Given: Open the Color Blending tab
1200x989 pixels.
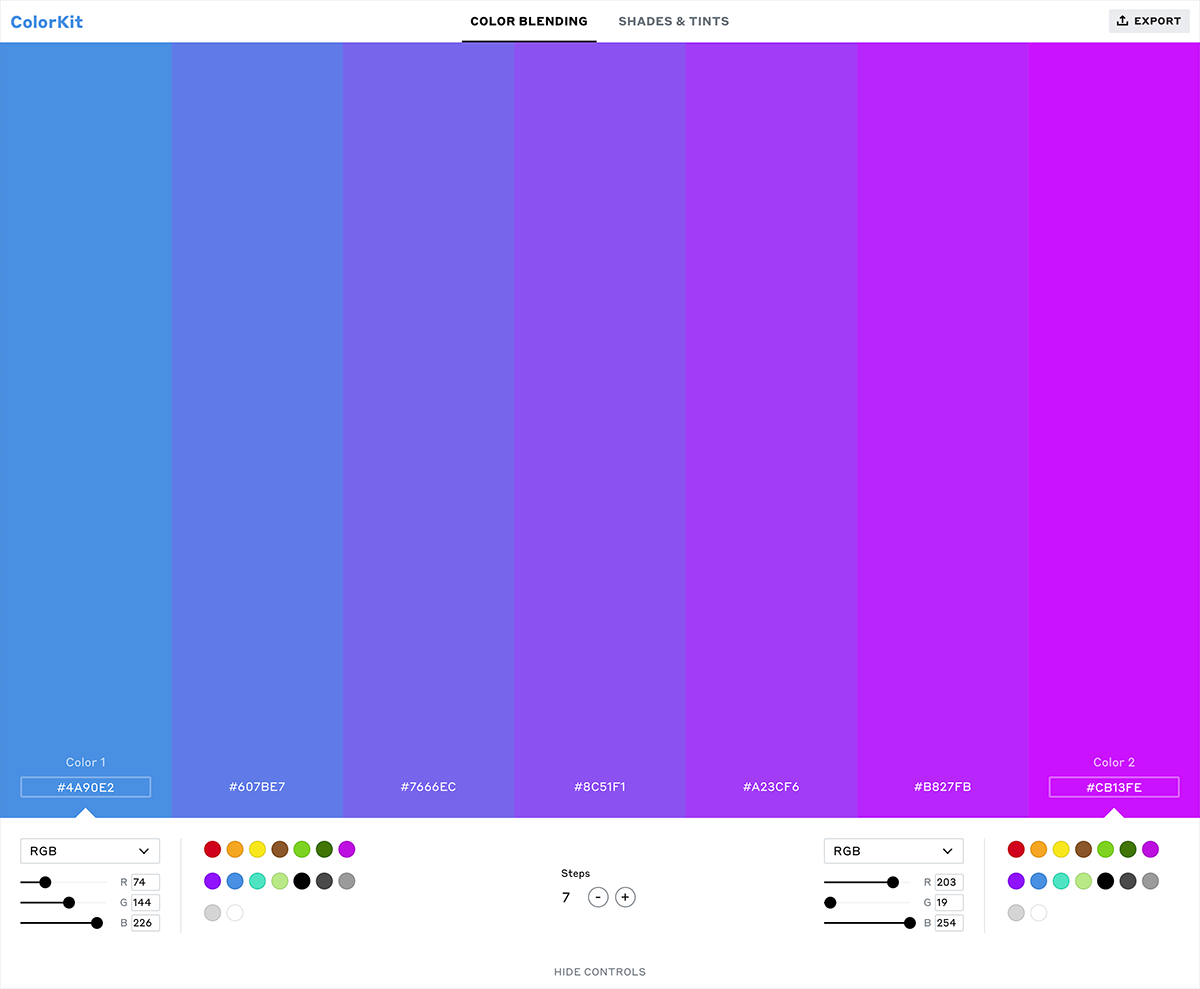Looking at the screenshot, I should click(x=529, y=21).
